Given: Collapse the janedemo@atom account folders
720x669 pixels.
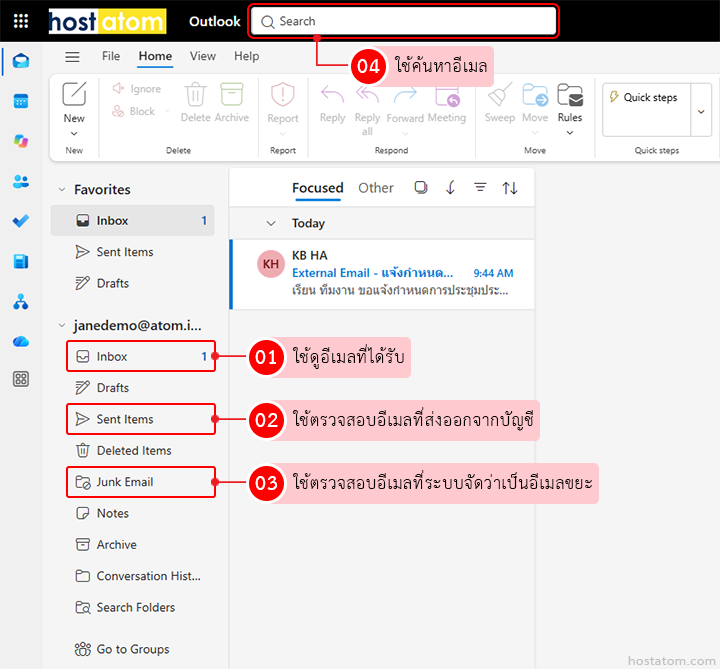Looking at the screenshot, I should pos(62,326).
